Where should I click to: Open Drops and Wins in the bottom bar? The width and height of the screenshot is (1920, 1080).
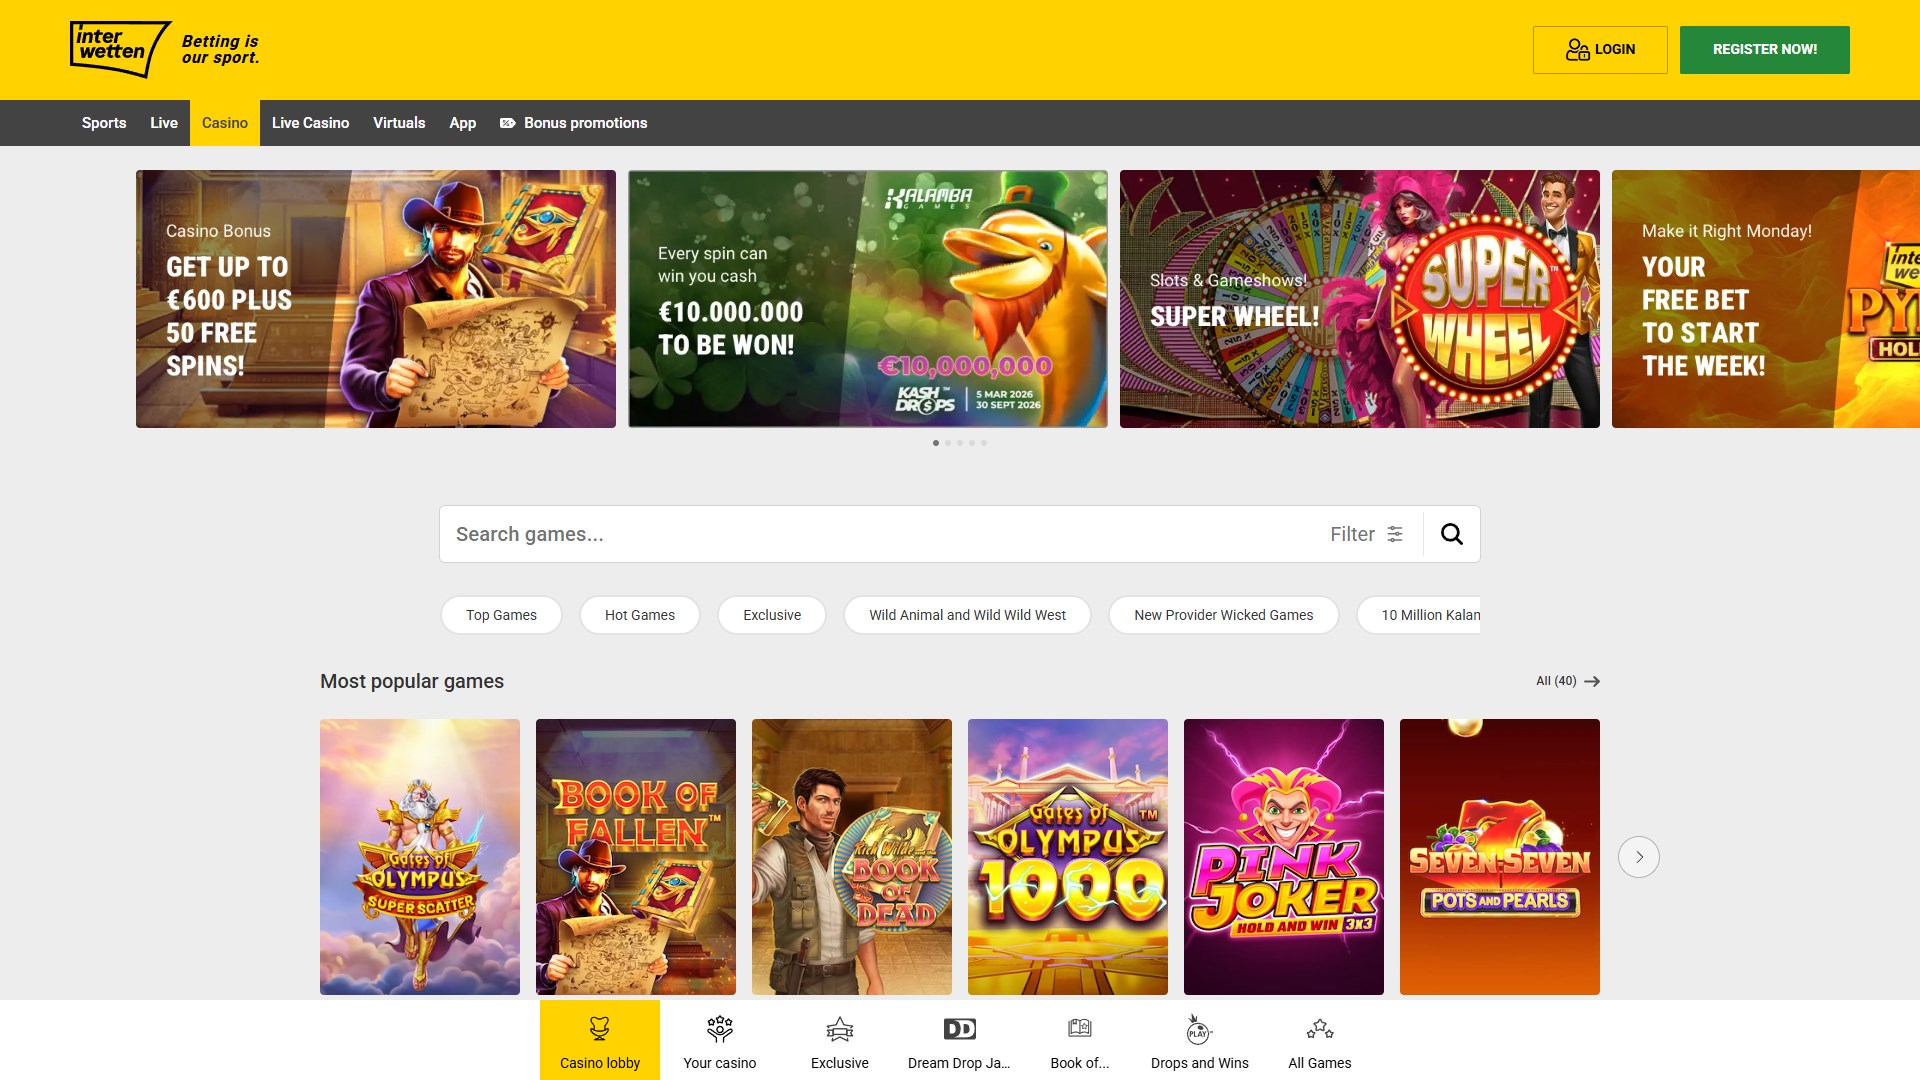(1200, 1040)
